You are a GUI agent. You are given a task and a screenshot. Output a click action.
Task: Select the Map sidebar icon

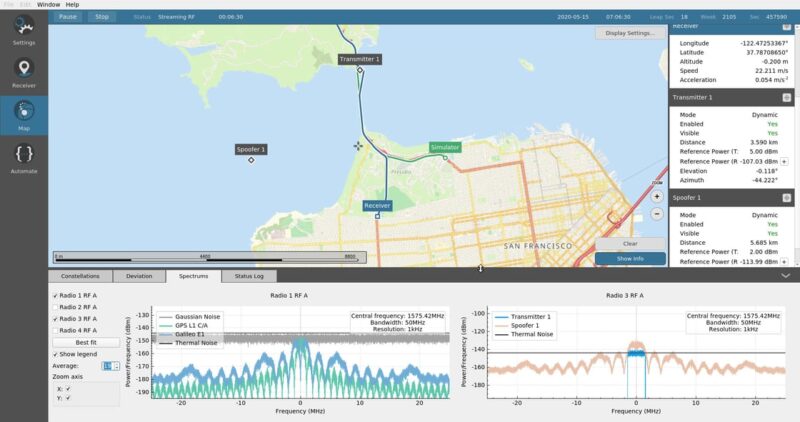coord(24,115)
